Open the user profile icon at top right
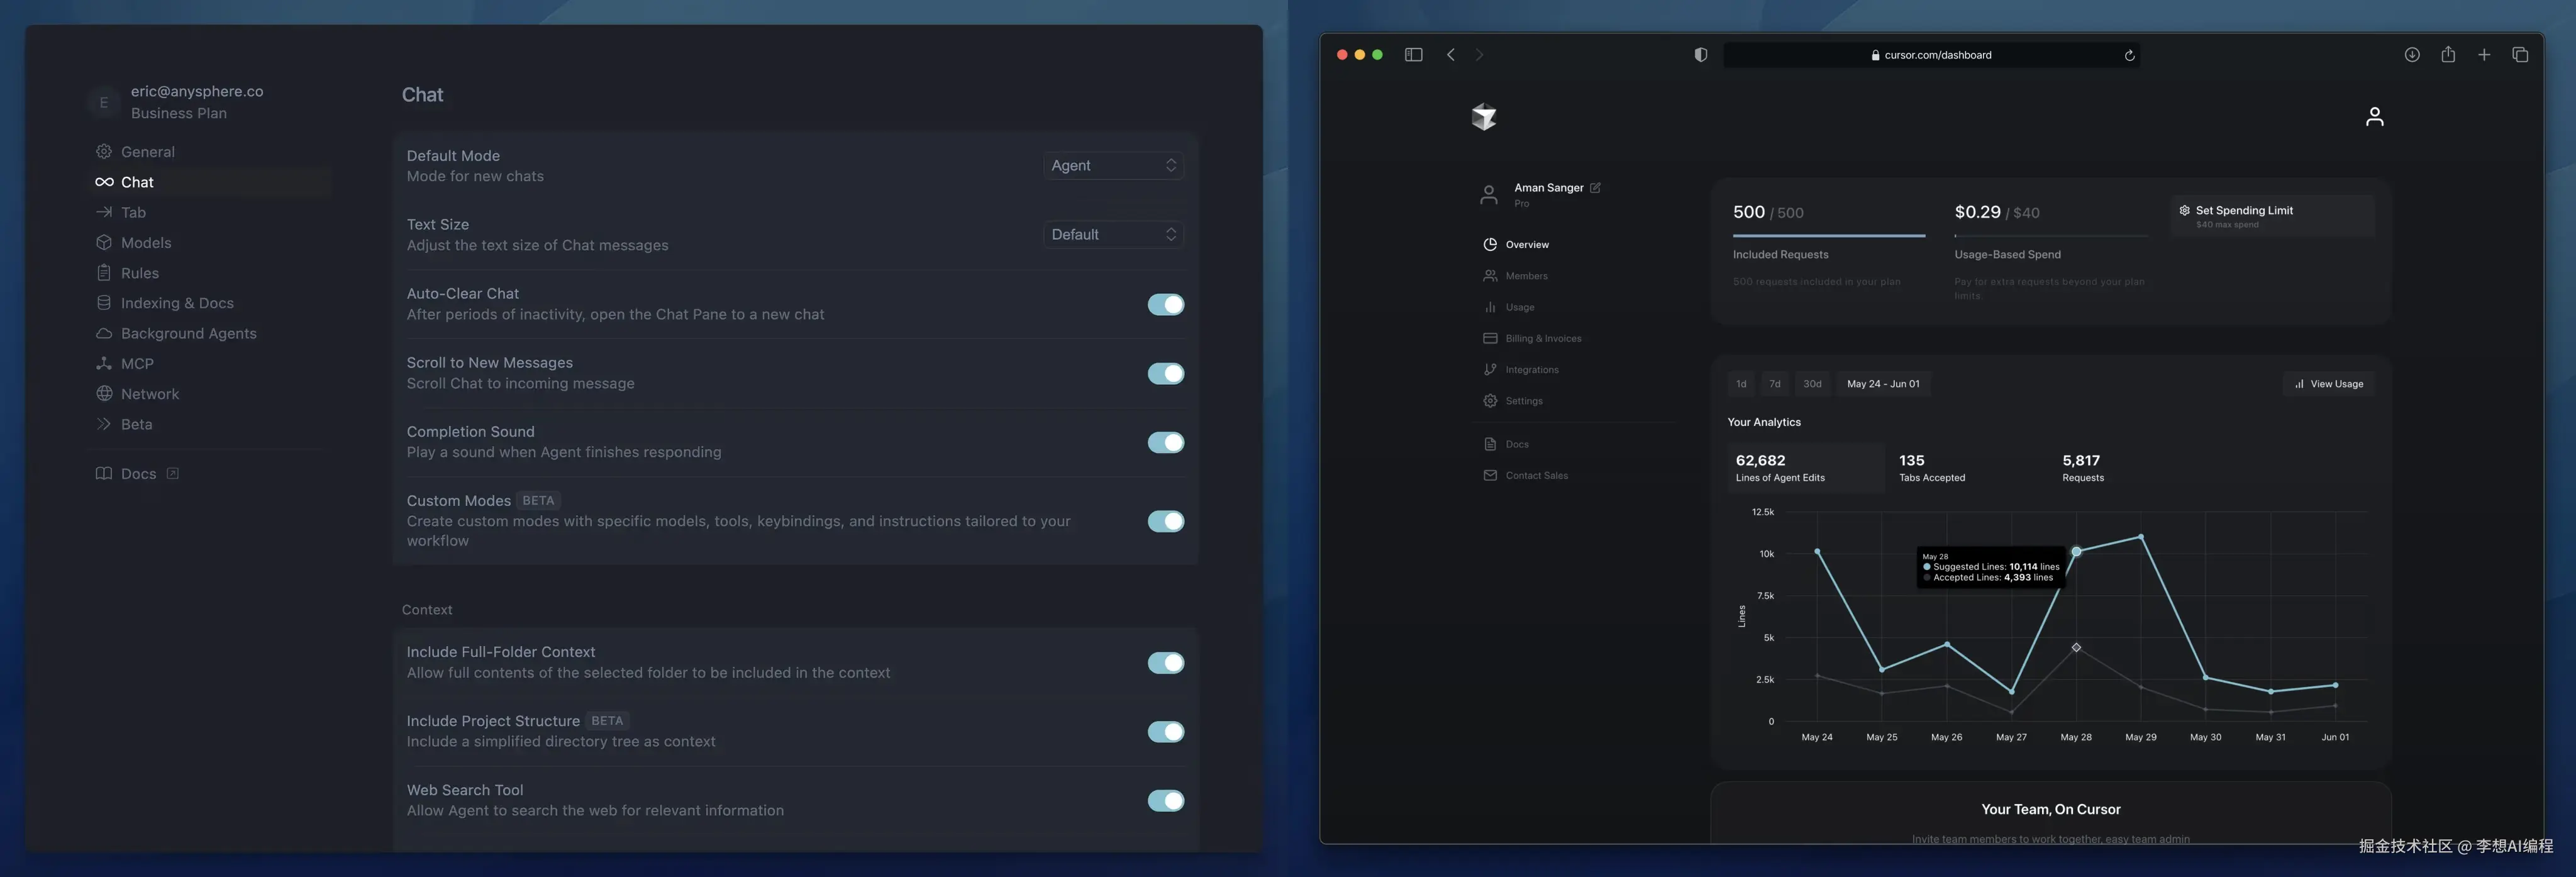Screen dimensions: 2576x877 click(x=2374, y=117)
